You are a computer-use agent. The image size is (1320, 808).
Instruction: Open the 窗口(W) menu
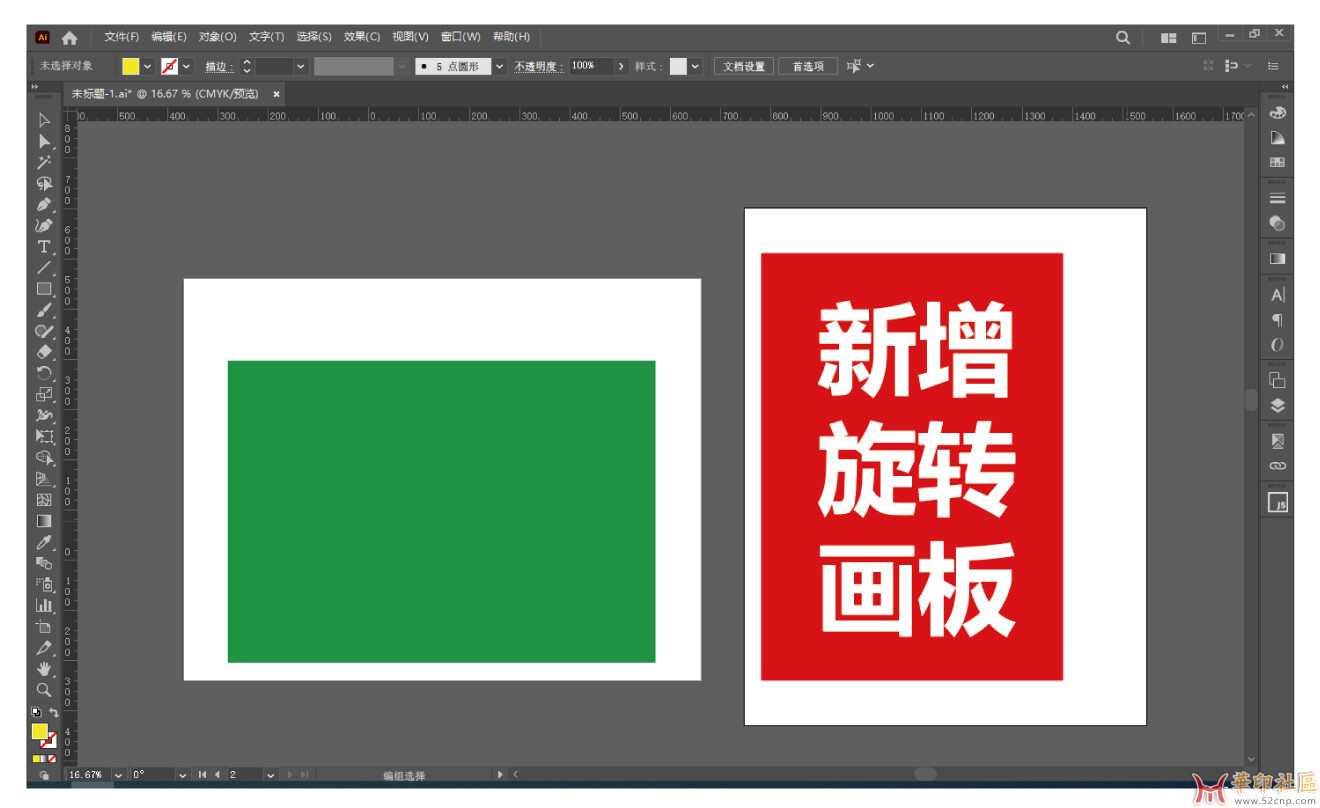460,37
